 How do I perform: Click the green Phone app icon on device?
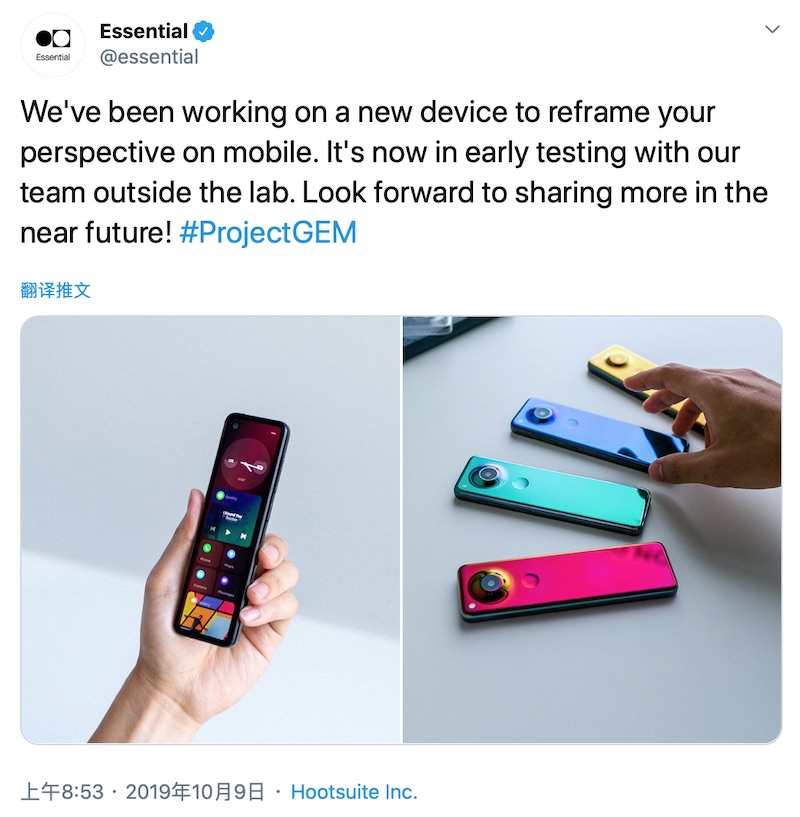pyautogui.click(x=207, y=548)
